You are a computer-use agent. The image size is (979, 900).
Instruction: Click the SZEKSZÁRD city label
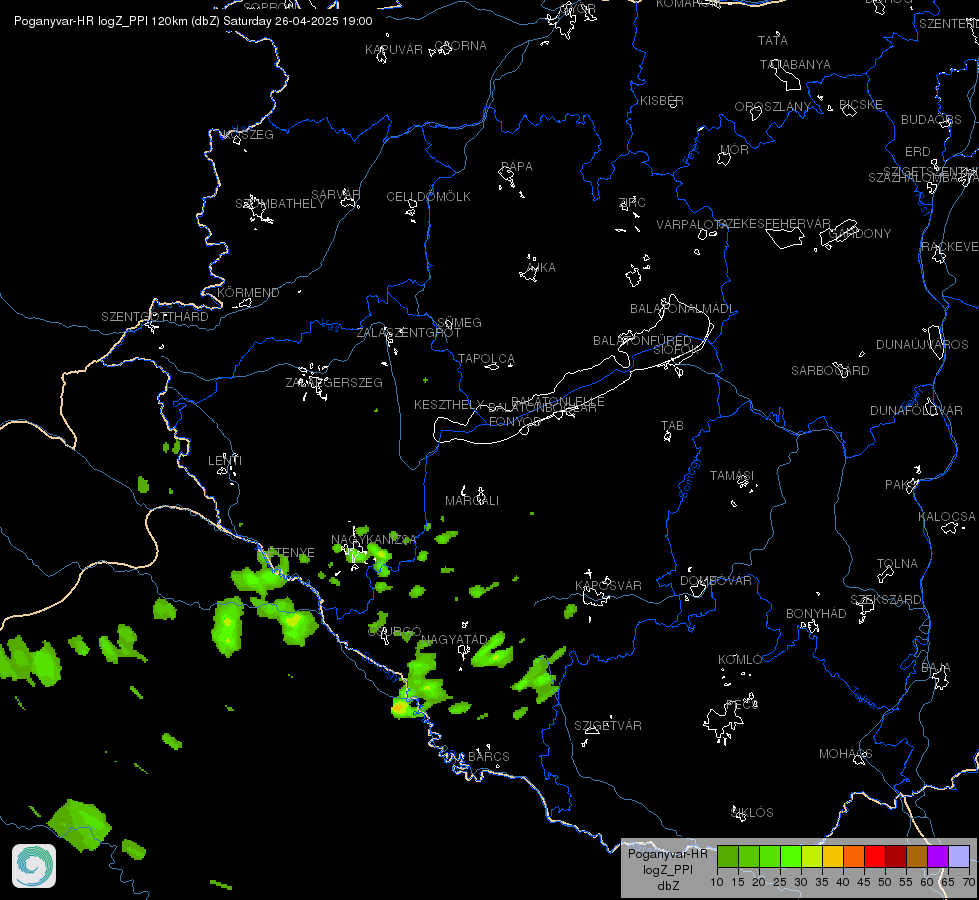pos(885,600)
